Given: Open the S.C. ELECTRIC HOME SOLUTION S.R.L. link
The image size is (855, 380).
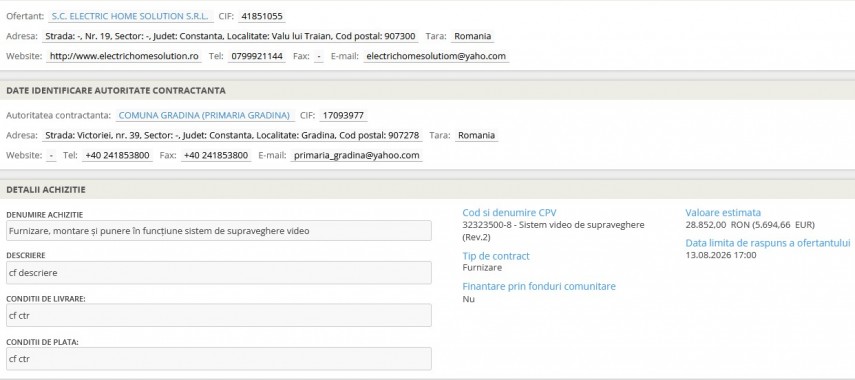Looking at the screenshot, I should 130,16.
